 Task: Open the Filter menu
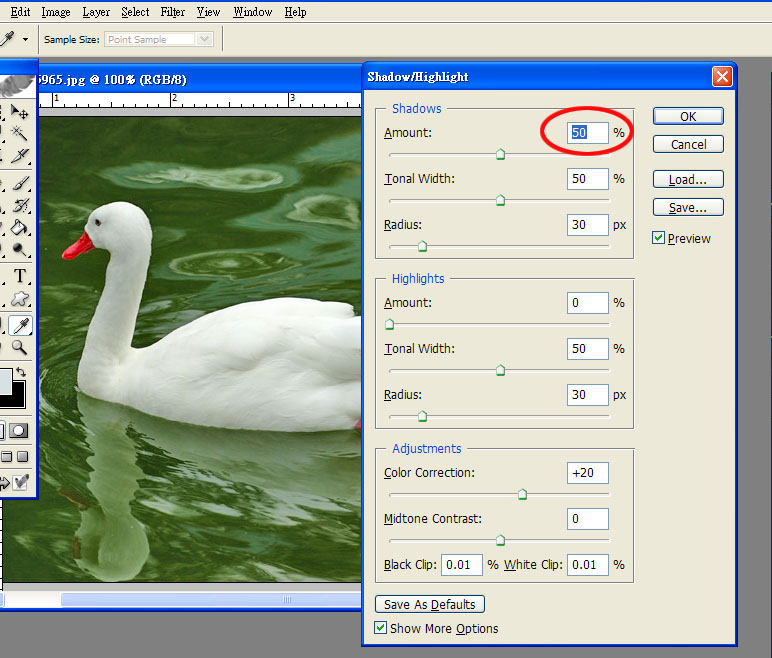click(x=173, y=12)
